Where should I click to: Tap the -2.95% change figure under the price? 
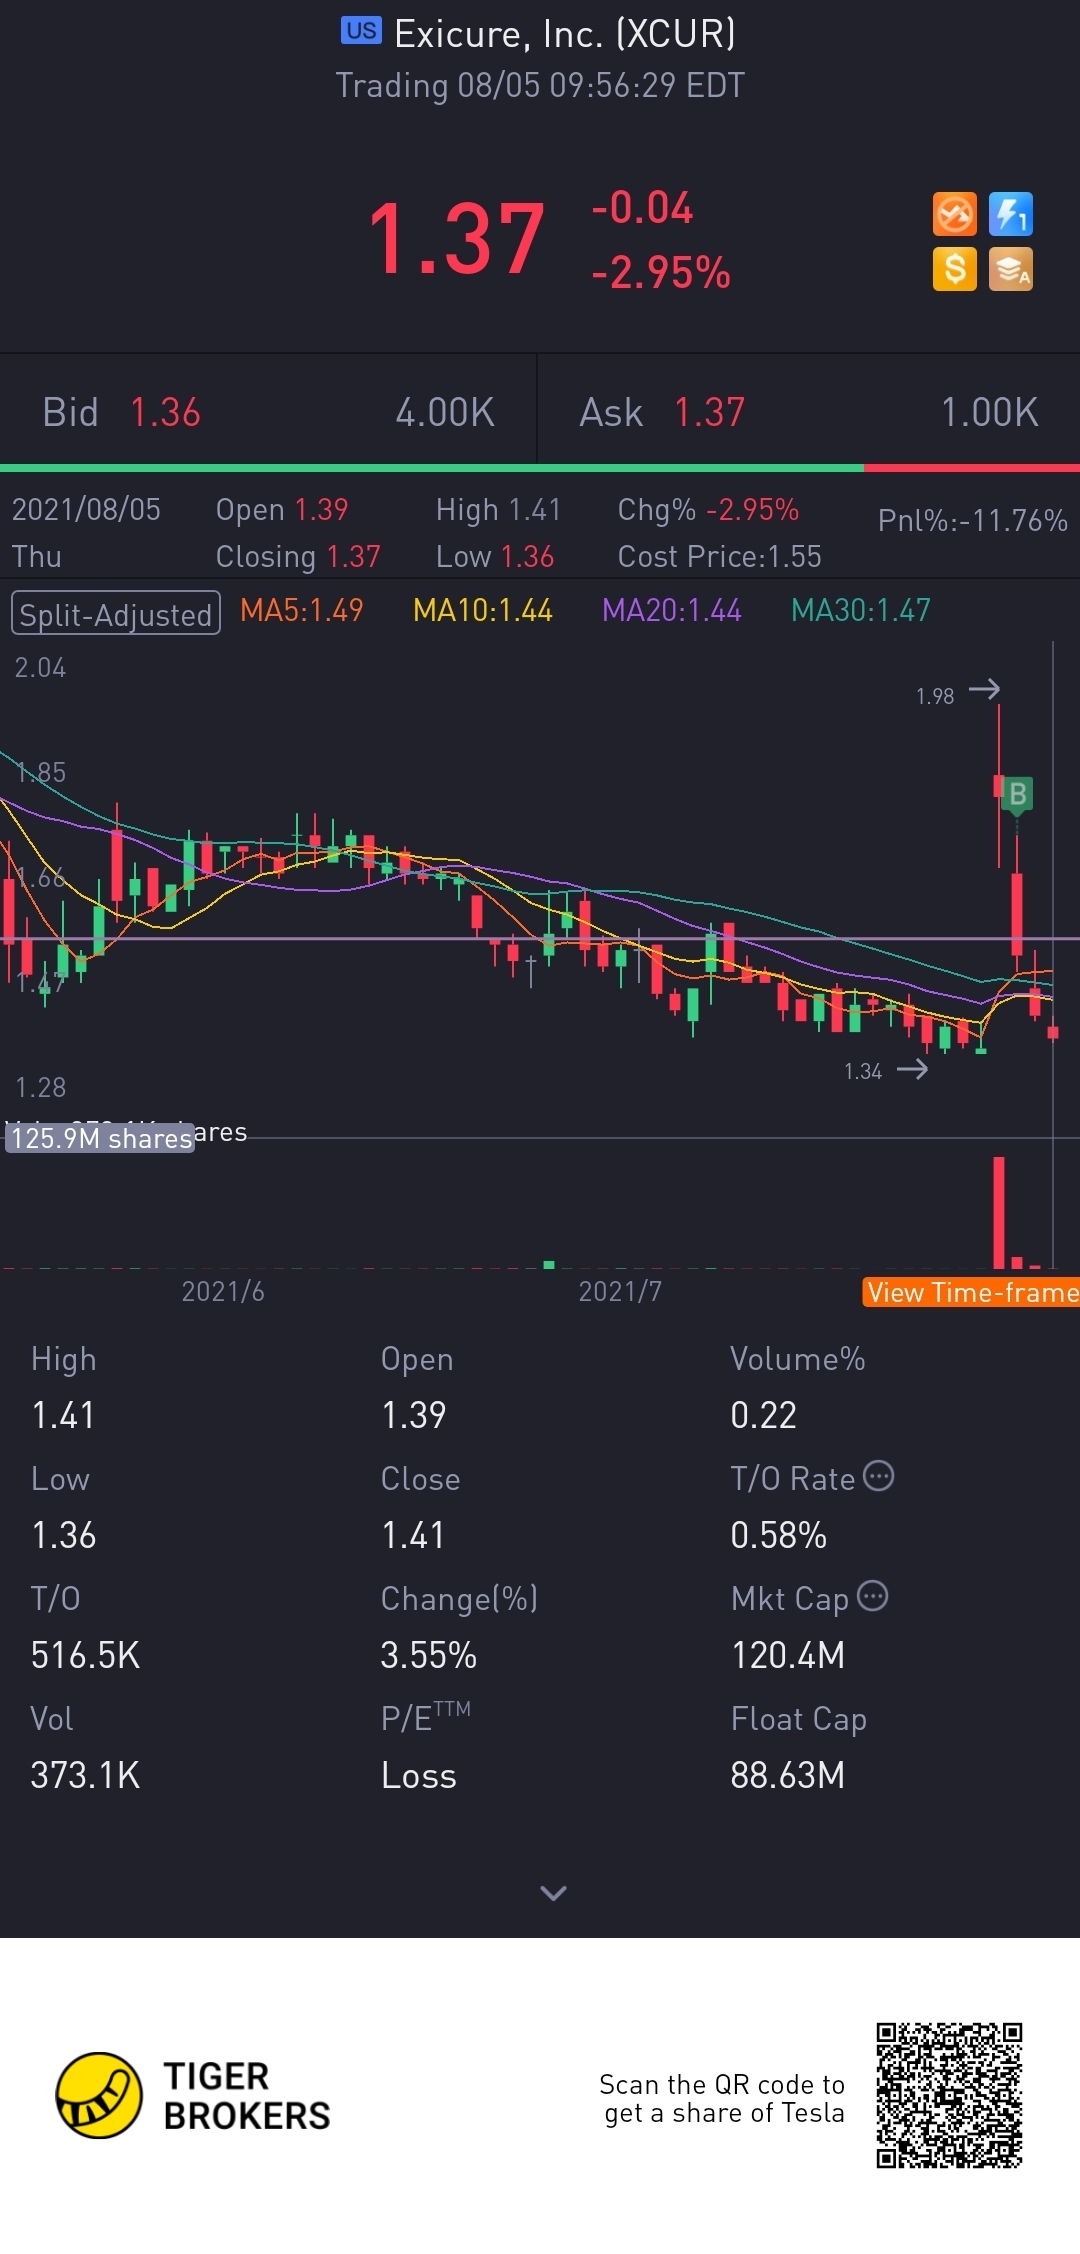pos(660,272)
